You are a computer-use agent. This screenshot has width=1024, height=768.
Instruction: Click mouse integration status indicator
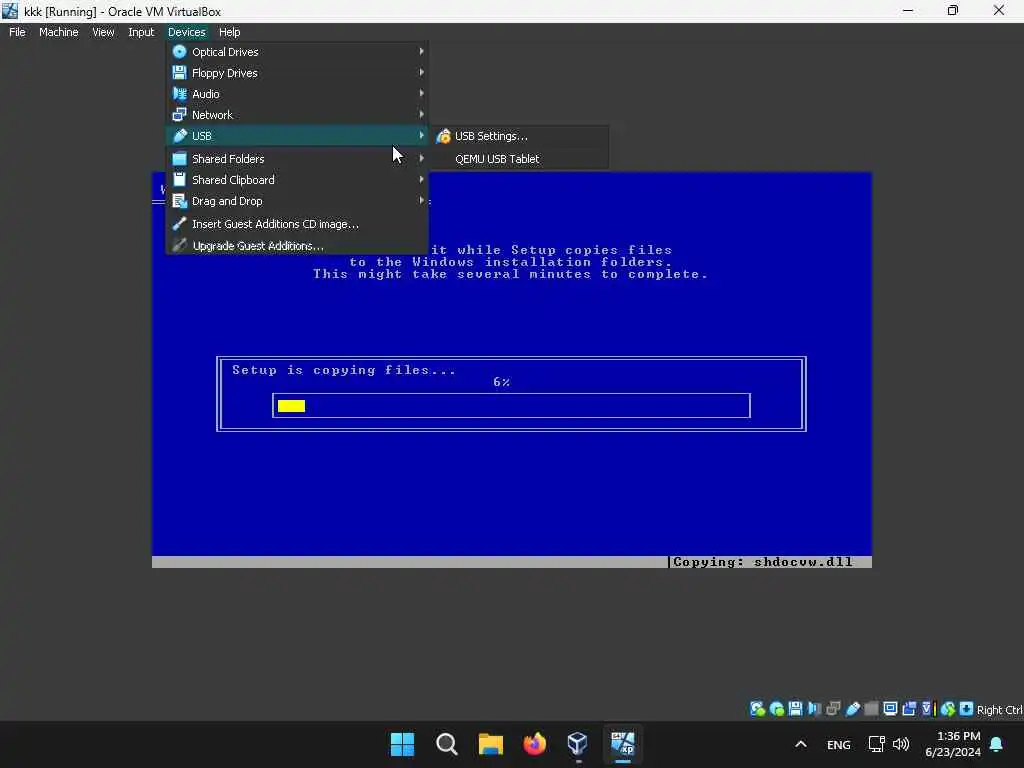pos(948,709)
